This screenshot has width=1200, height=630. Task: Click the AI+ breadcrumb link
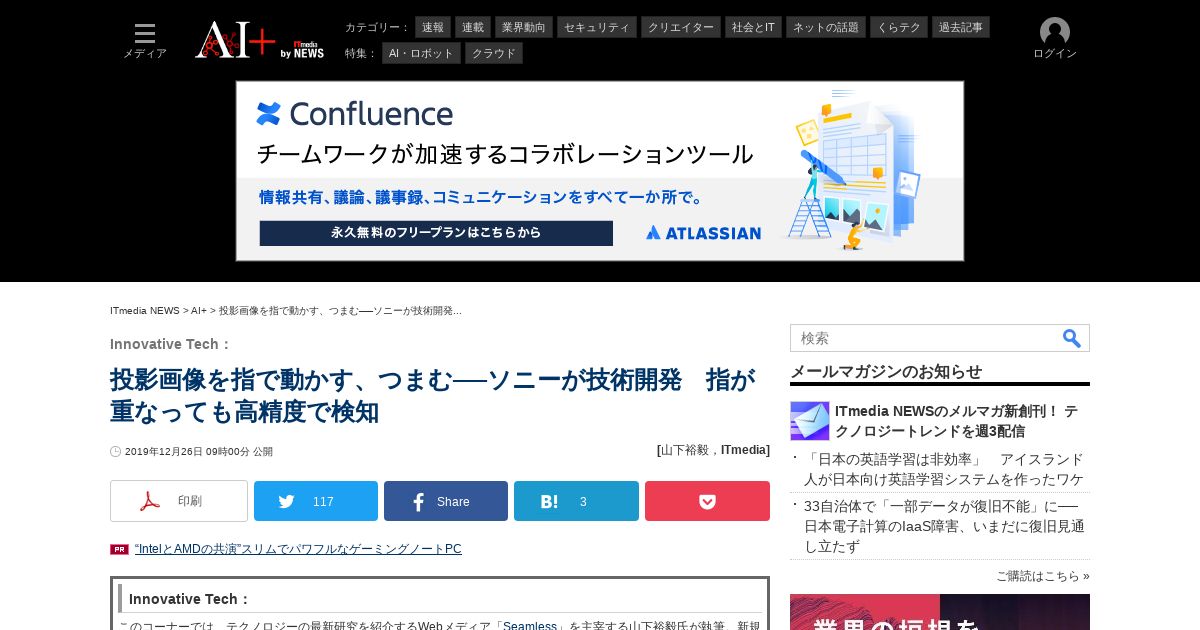199,311
